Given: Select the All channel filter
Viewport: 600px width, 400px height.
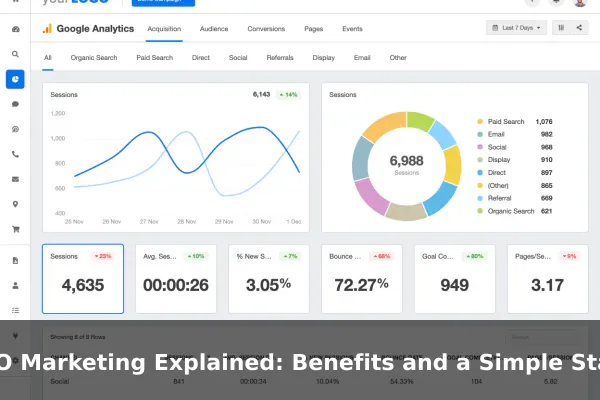Looking at the screenshot, I should click(47, 58).
